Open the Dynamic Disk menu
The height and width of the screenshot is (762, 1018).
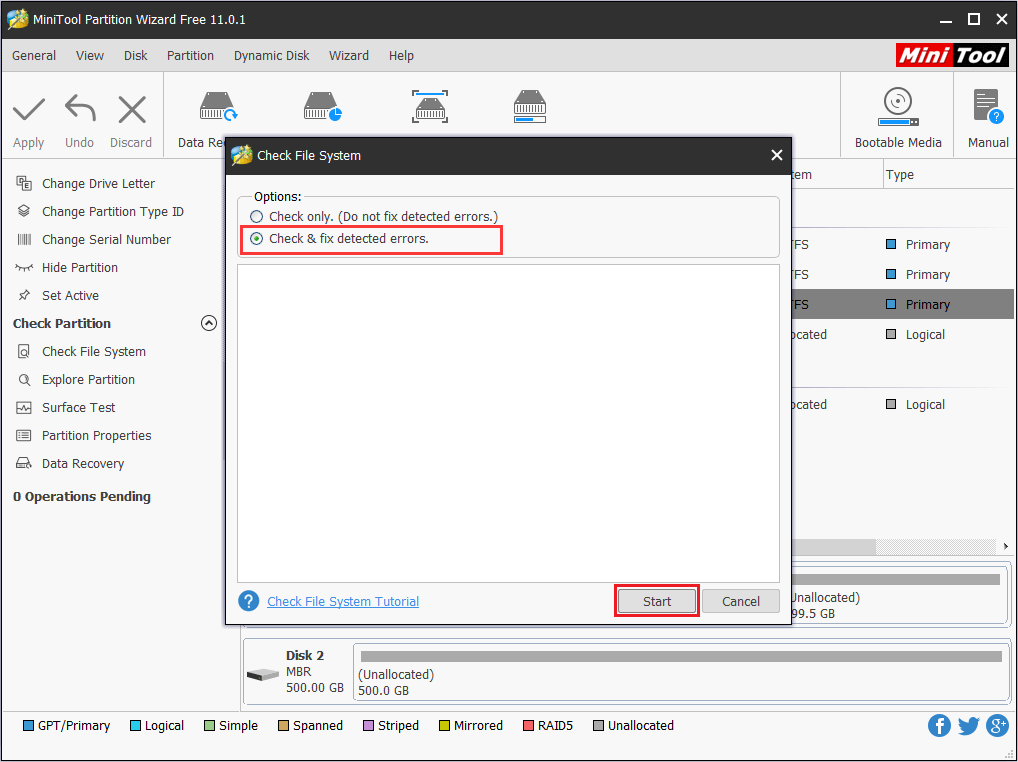271,56
